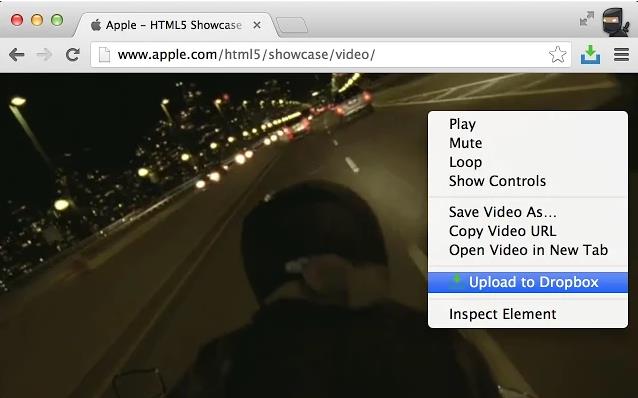
Task: Click the browser back arrow
Action: pyautogui.click(x=17, y=55)
